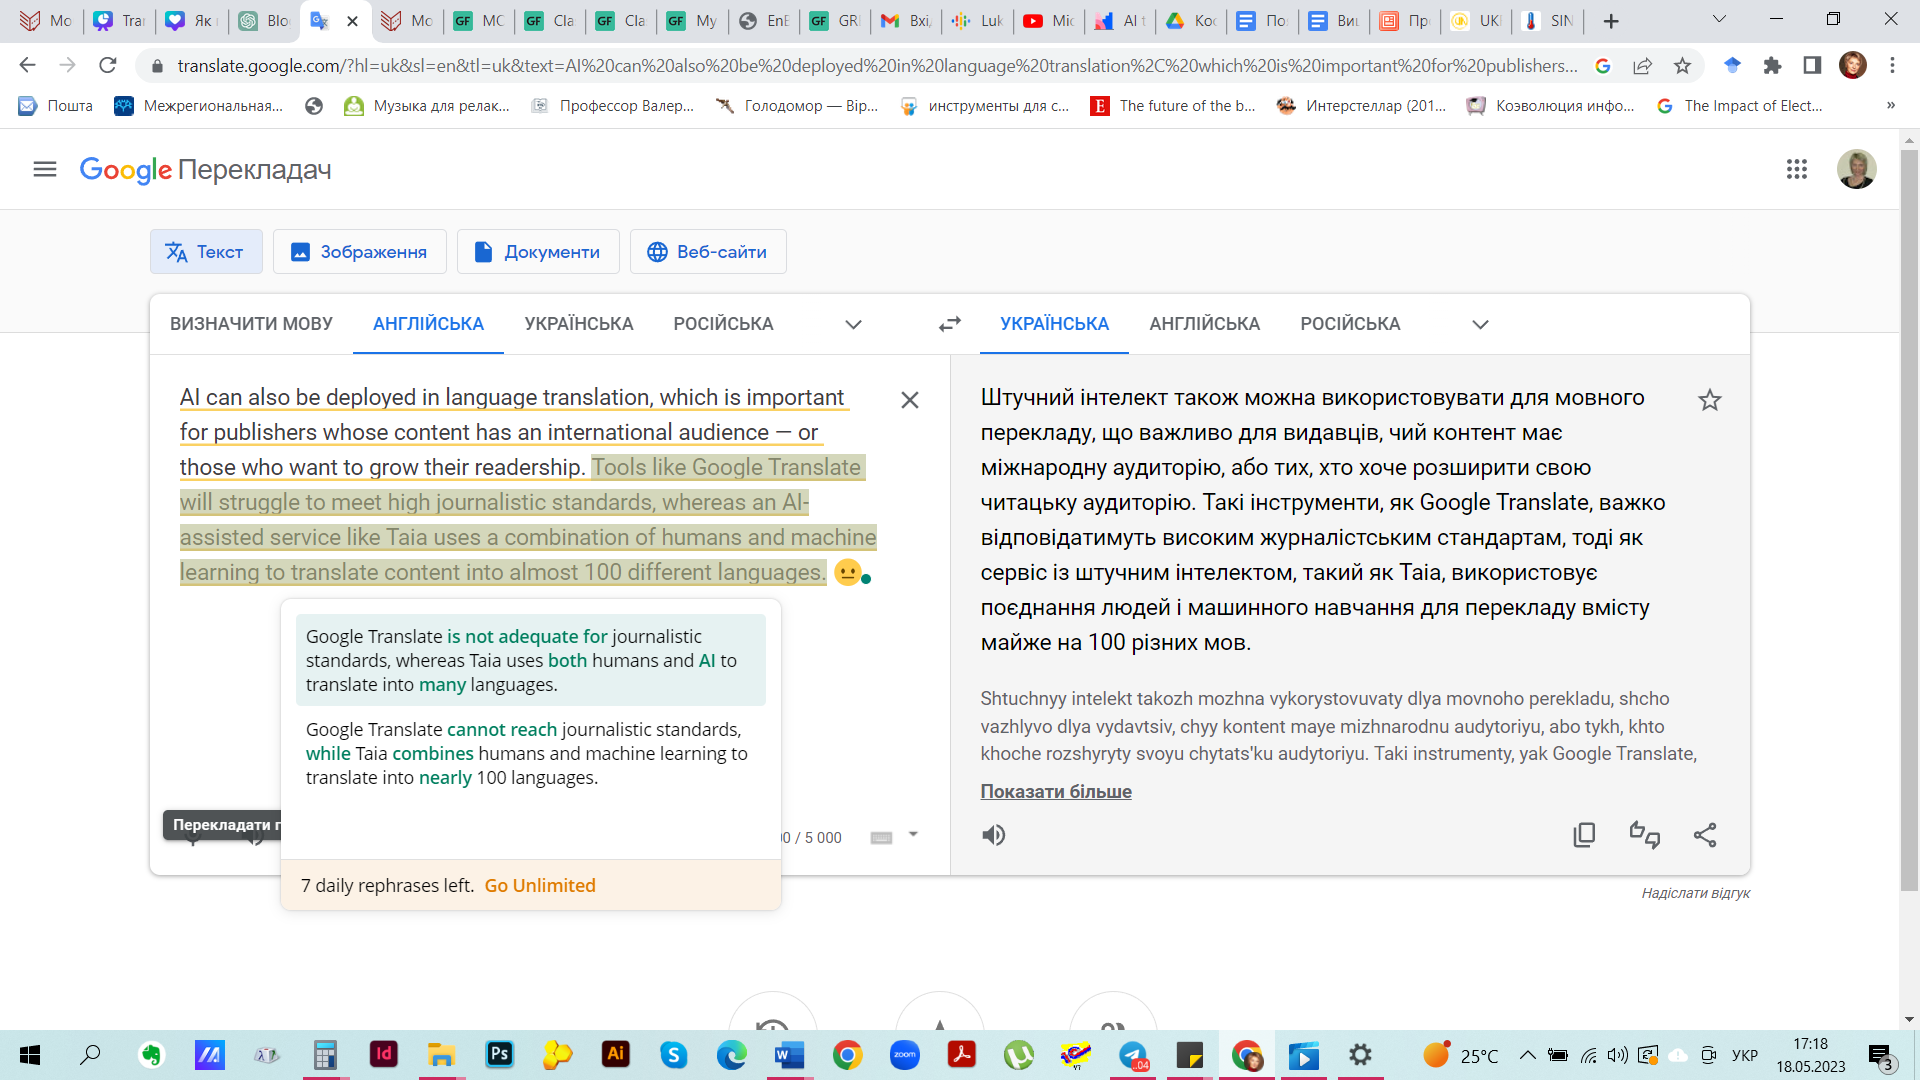Open the Google account avatar on the page
Image resolution: width=1920 pixels, height=1080 pixels.
(x=1856, y=169)
